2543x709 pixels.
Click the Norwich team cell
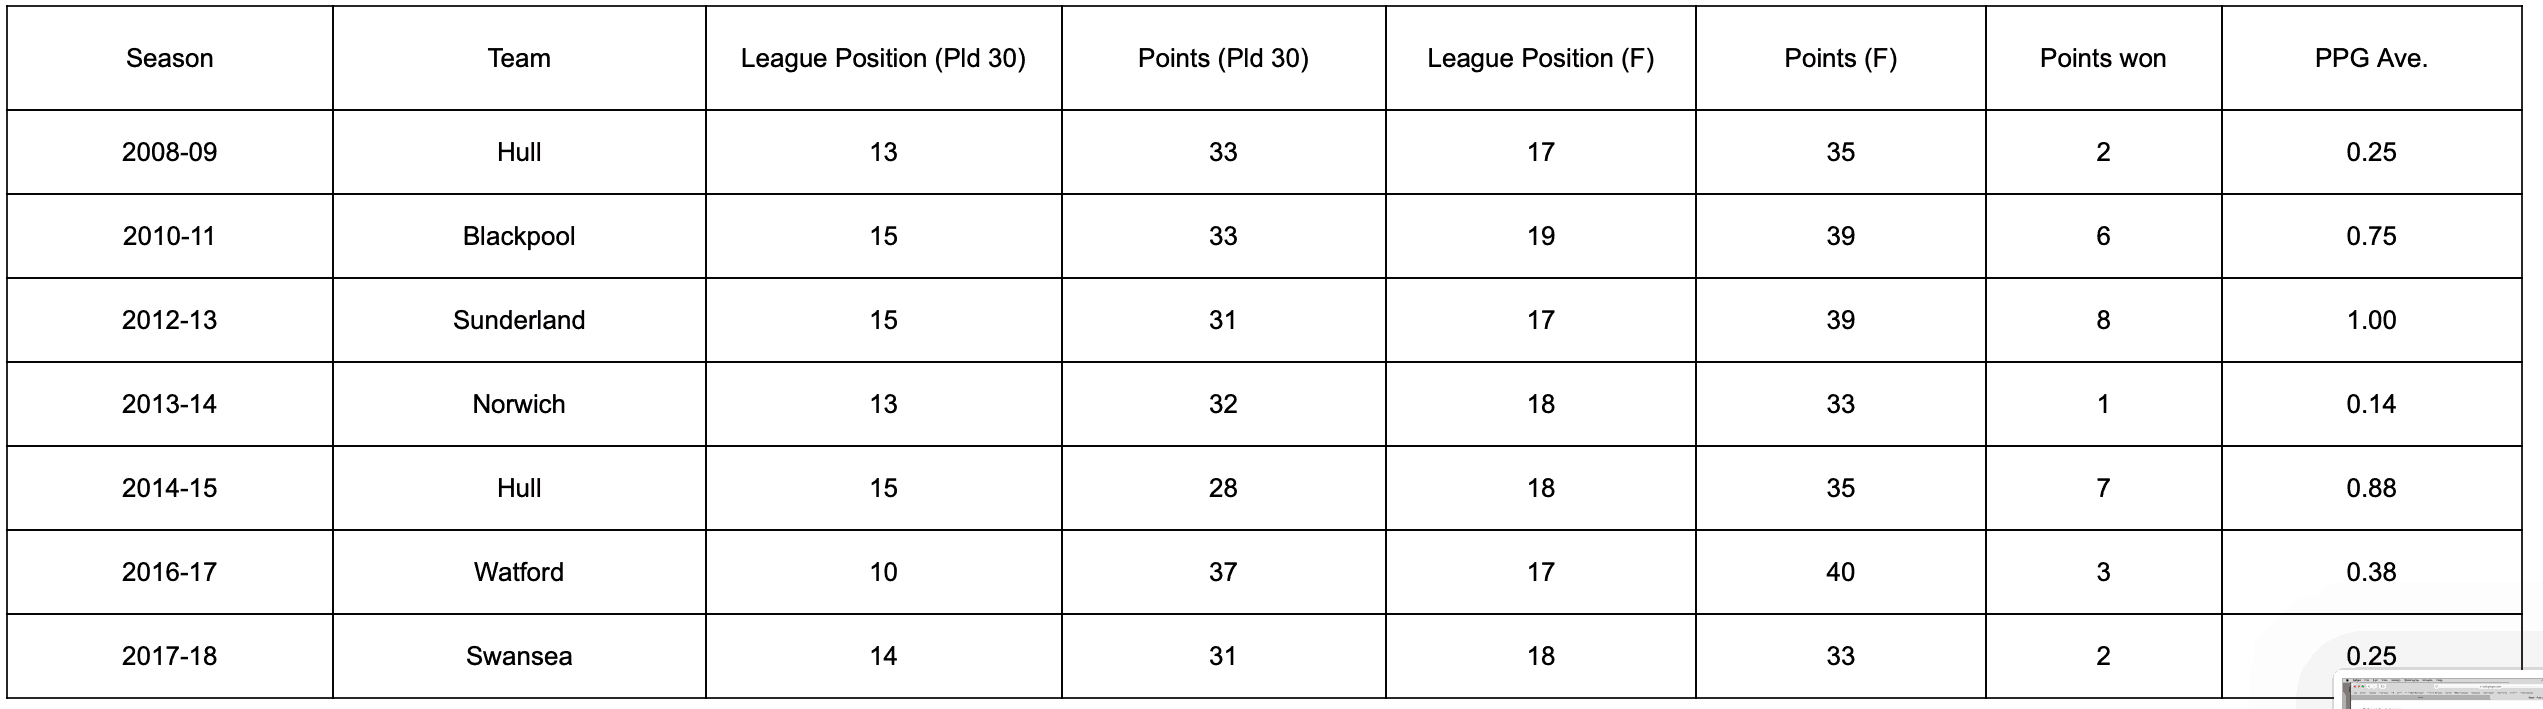(x=519, y=404)
